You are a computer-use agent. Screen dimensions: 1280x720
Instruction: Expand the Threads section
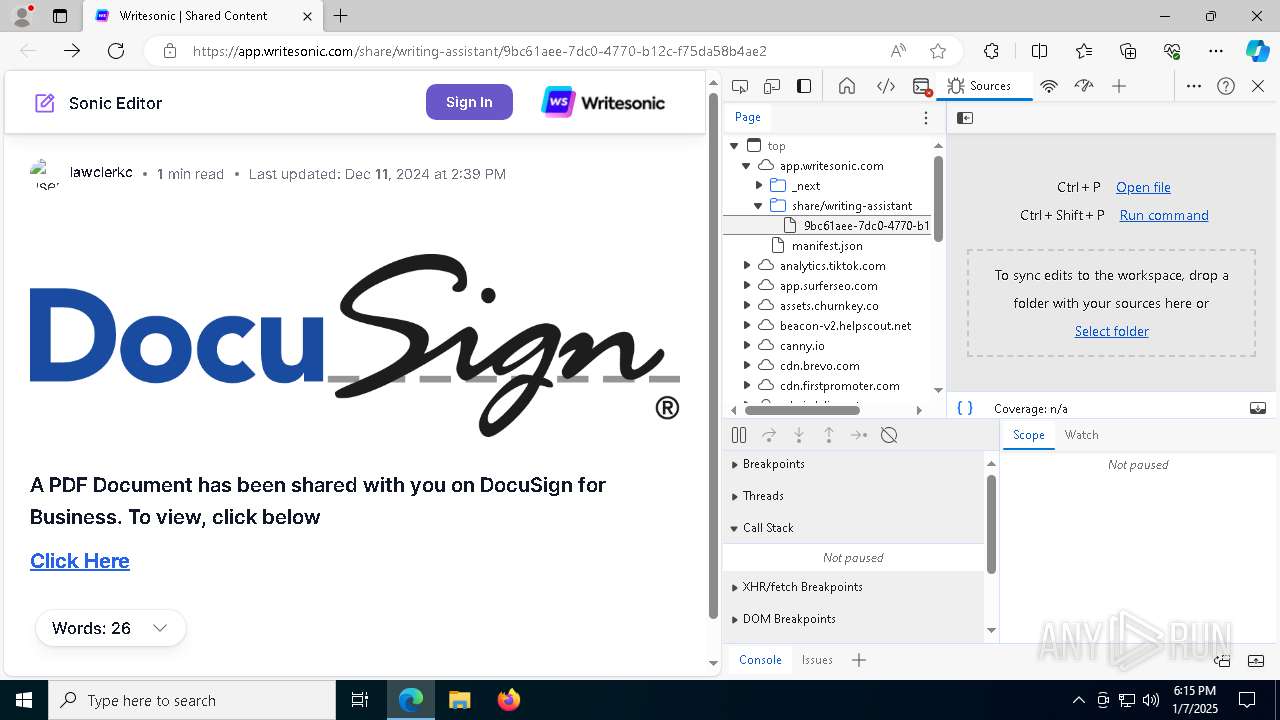click(x=855, y=496)
